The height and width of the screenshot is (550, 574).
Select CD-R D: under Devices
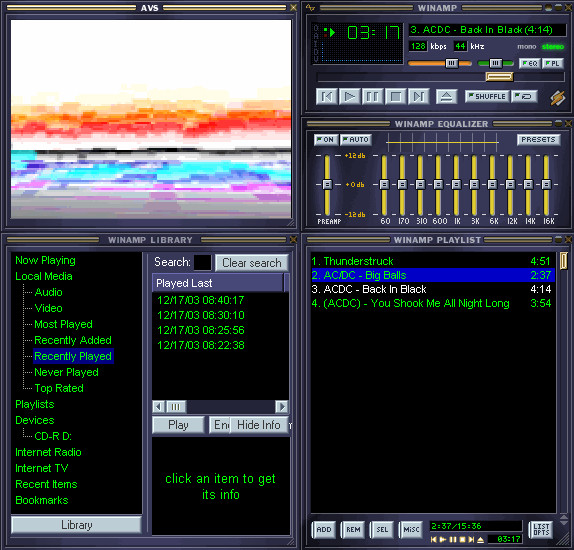[x=53, y=436]
